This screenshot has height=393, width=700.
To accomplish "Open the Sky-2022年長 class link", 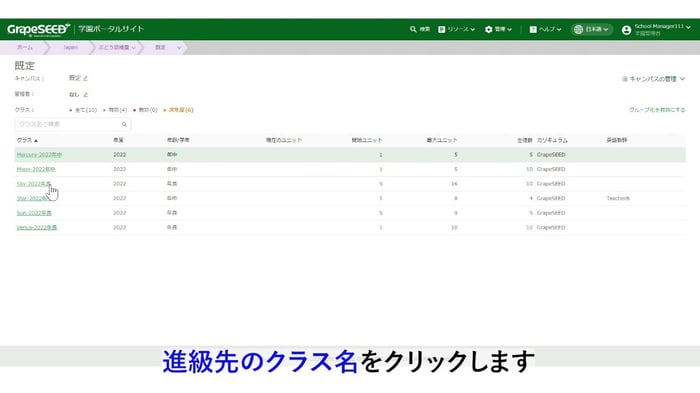I will click(34, 184).
